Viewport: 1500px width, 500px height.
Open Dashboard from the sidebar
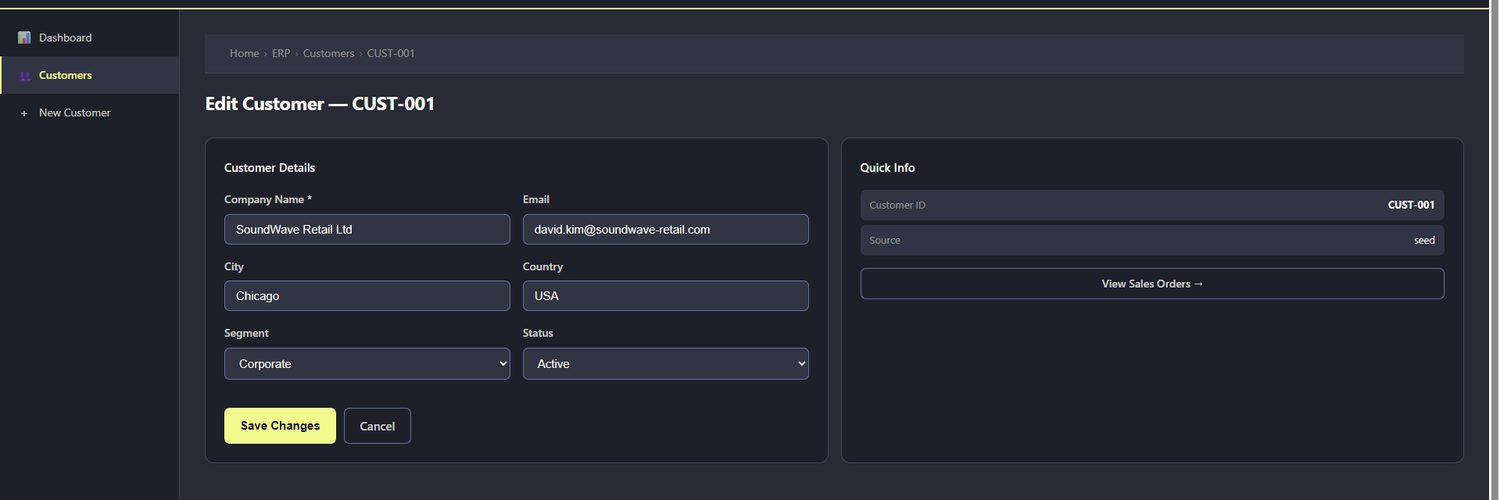tap(90, 38)
